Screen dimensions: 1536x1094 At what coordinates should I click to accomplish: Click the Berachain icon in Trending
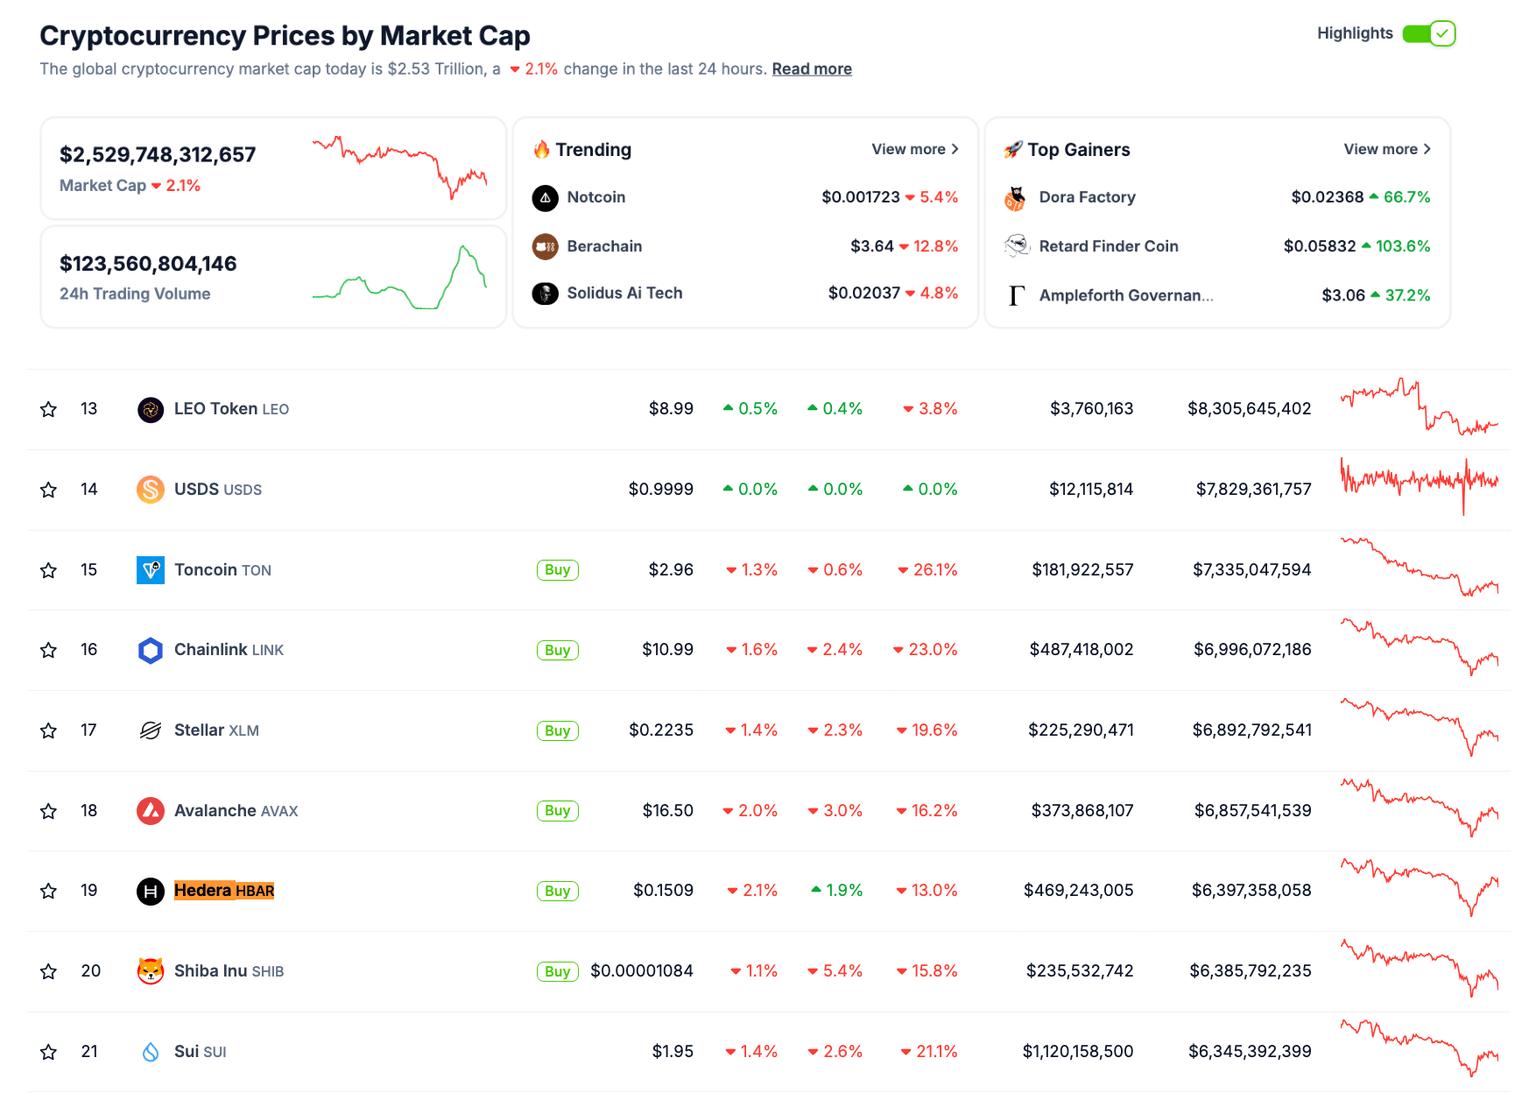[545, 246]
